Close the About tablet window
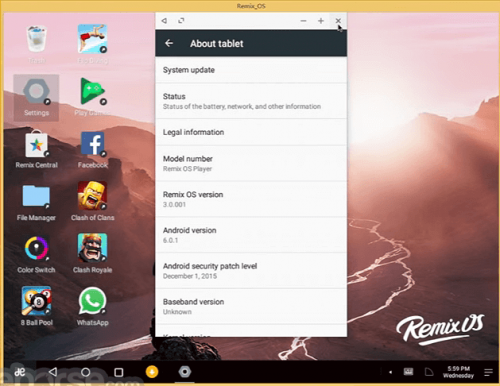The image size is (500, 386). point(338,21)
